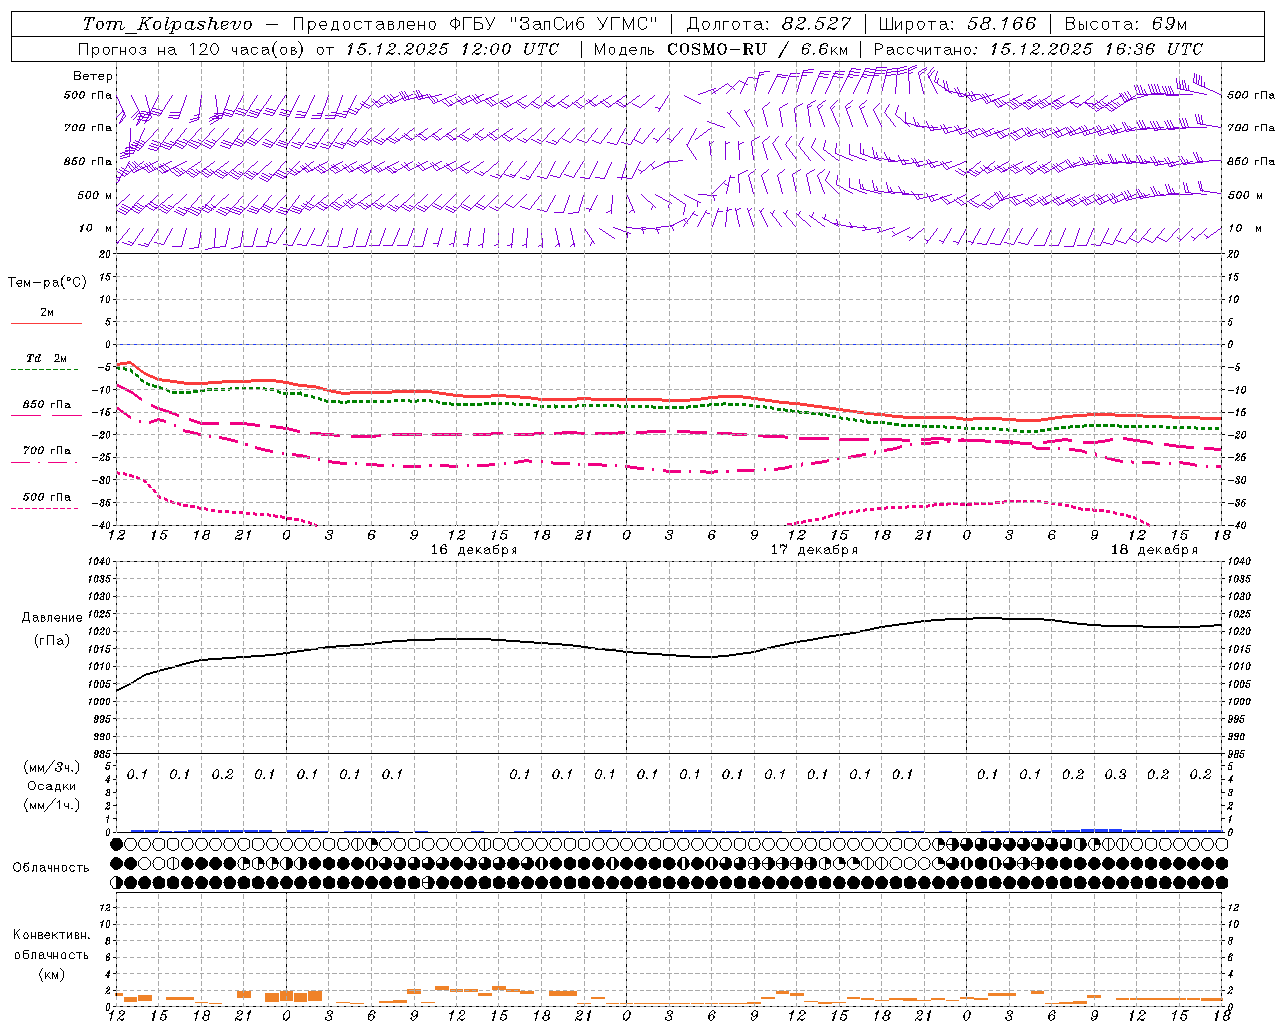The width and height of the screenshot is (1280, 1024).
Task: Click the left temperature axis value -40
Action: point(103,525)
